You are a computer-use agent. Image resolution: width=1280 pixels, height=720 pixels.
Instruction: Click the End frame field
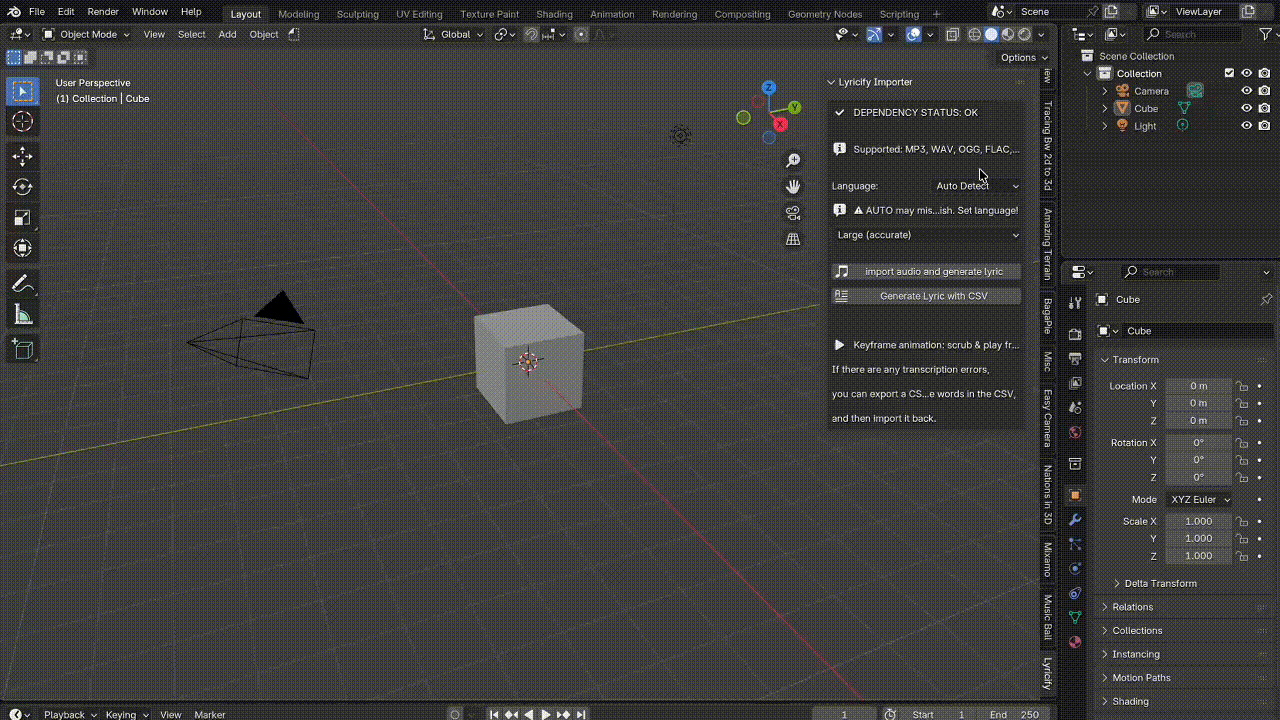tap(1015, 714)
